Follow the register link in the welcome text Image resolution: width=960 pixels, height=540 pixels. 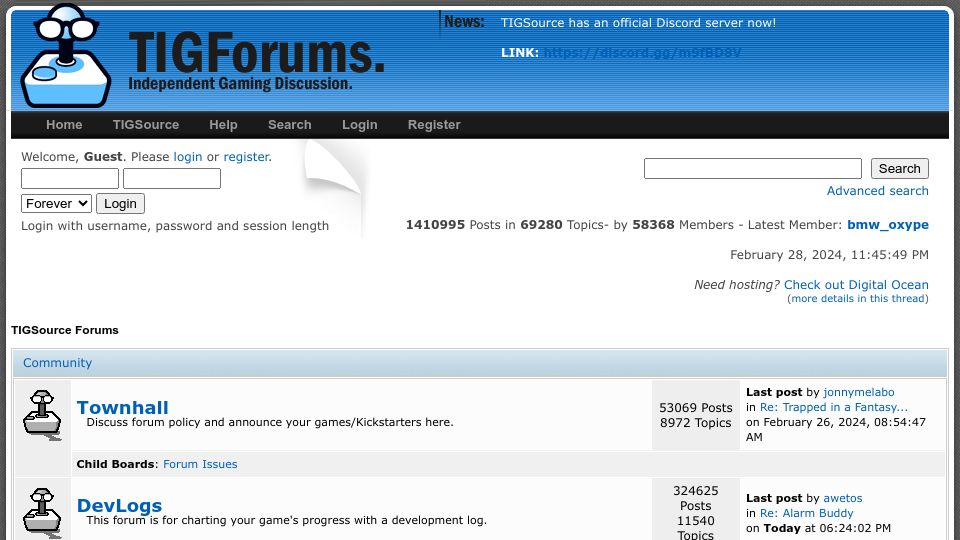246,157
